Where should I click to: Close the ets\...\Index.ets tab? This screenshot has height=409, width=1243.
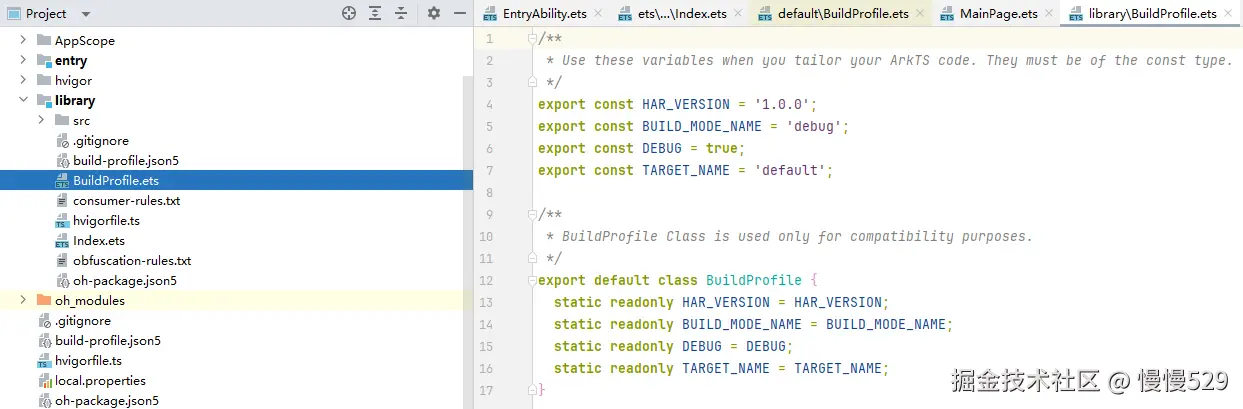pyautogui.click(x=737, y=13)
